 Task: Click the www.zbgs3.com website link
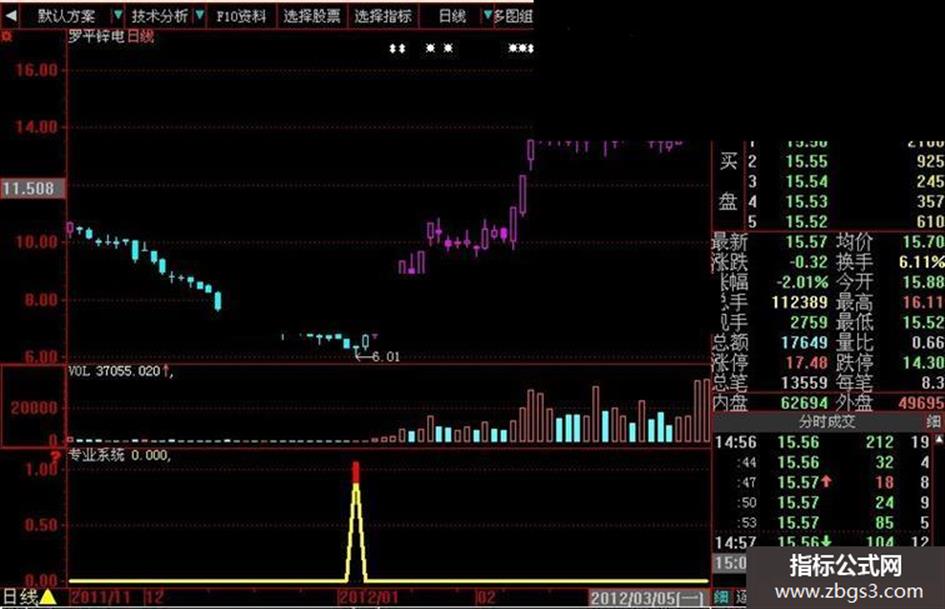pyautogui.click(x=849, y=592)
